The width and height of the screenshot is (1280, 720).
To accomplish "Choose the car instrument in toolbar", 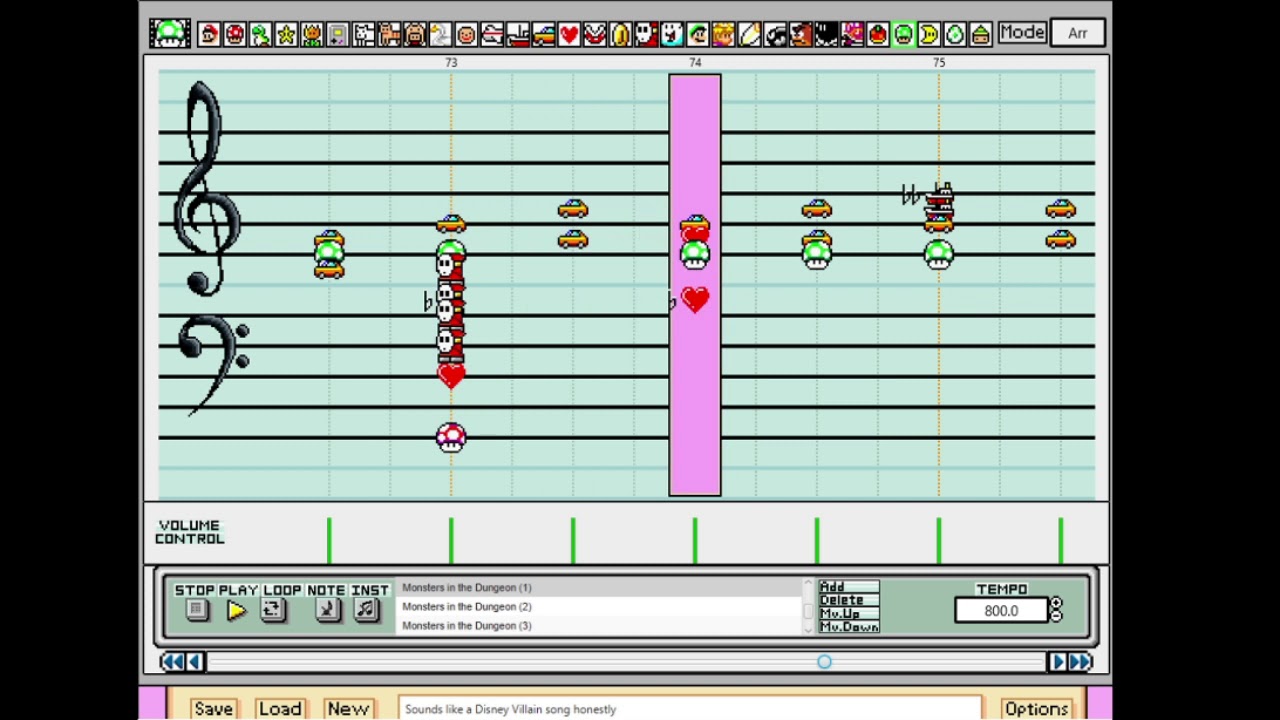I will pos(543,34).
